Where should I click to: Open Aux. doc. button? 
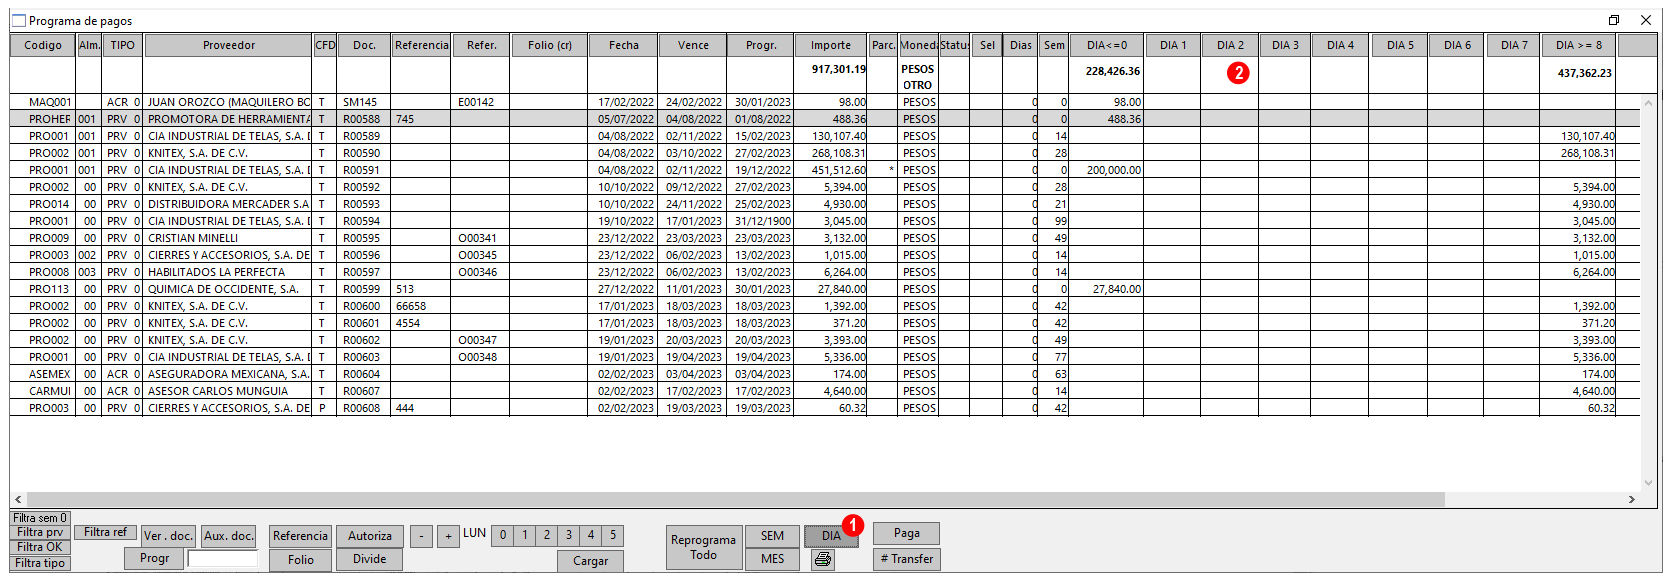click(229, 536)
